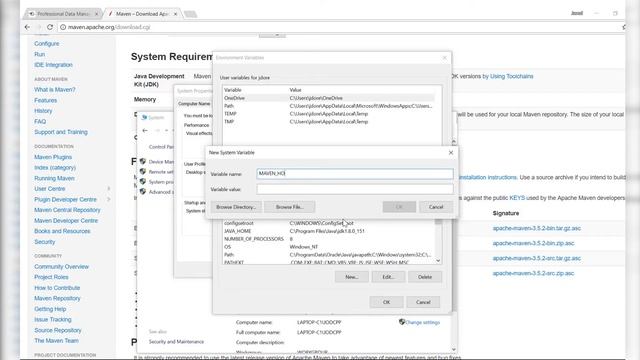Switch to the Professional Data Management tab
640x360 pixels.
(x=63, y=14)
